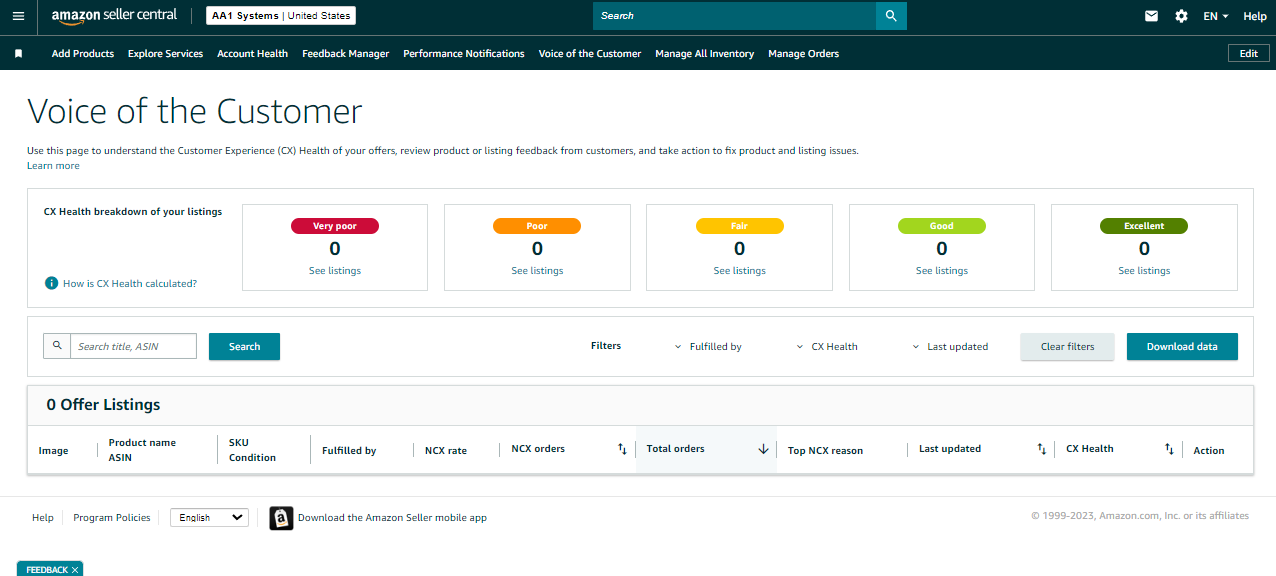The height and width of the screenshot is (576, 1276).
Task: Sort Total orders descending arrow
Action: point(763,449)
